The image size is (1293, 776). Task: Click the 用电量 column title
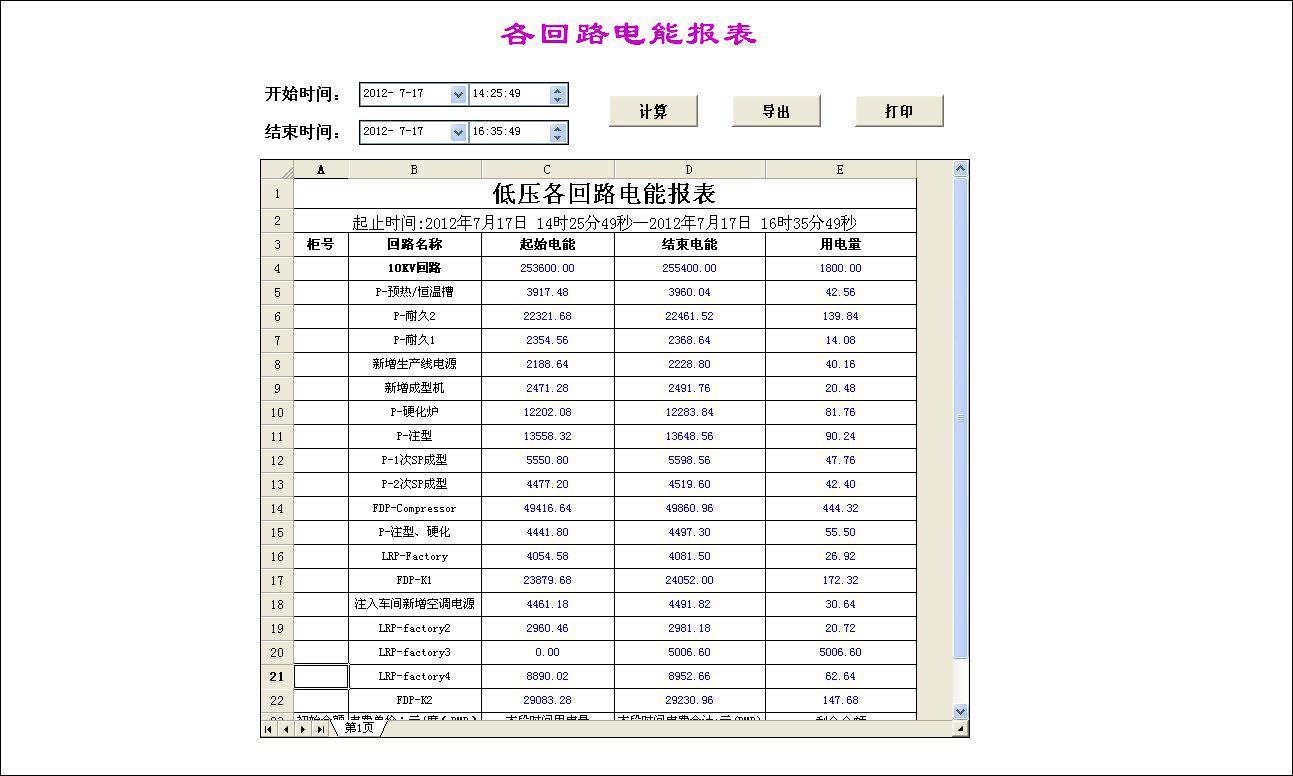coord(841,244)
